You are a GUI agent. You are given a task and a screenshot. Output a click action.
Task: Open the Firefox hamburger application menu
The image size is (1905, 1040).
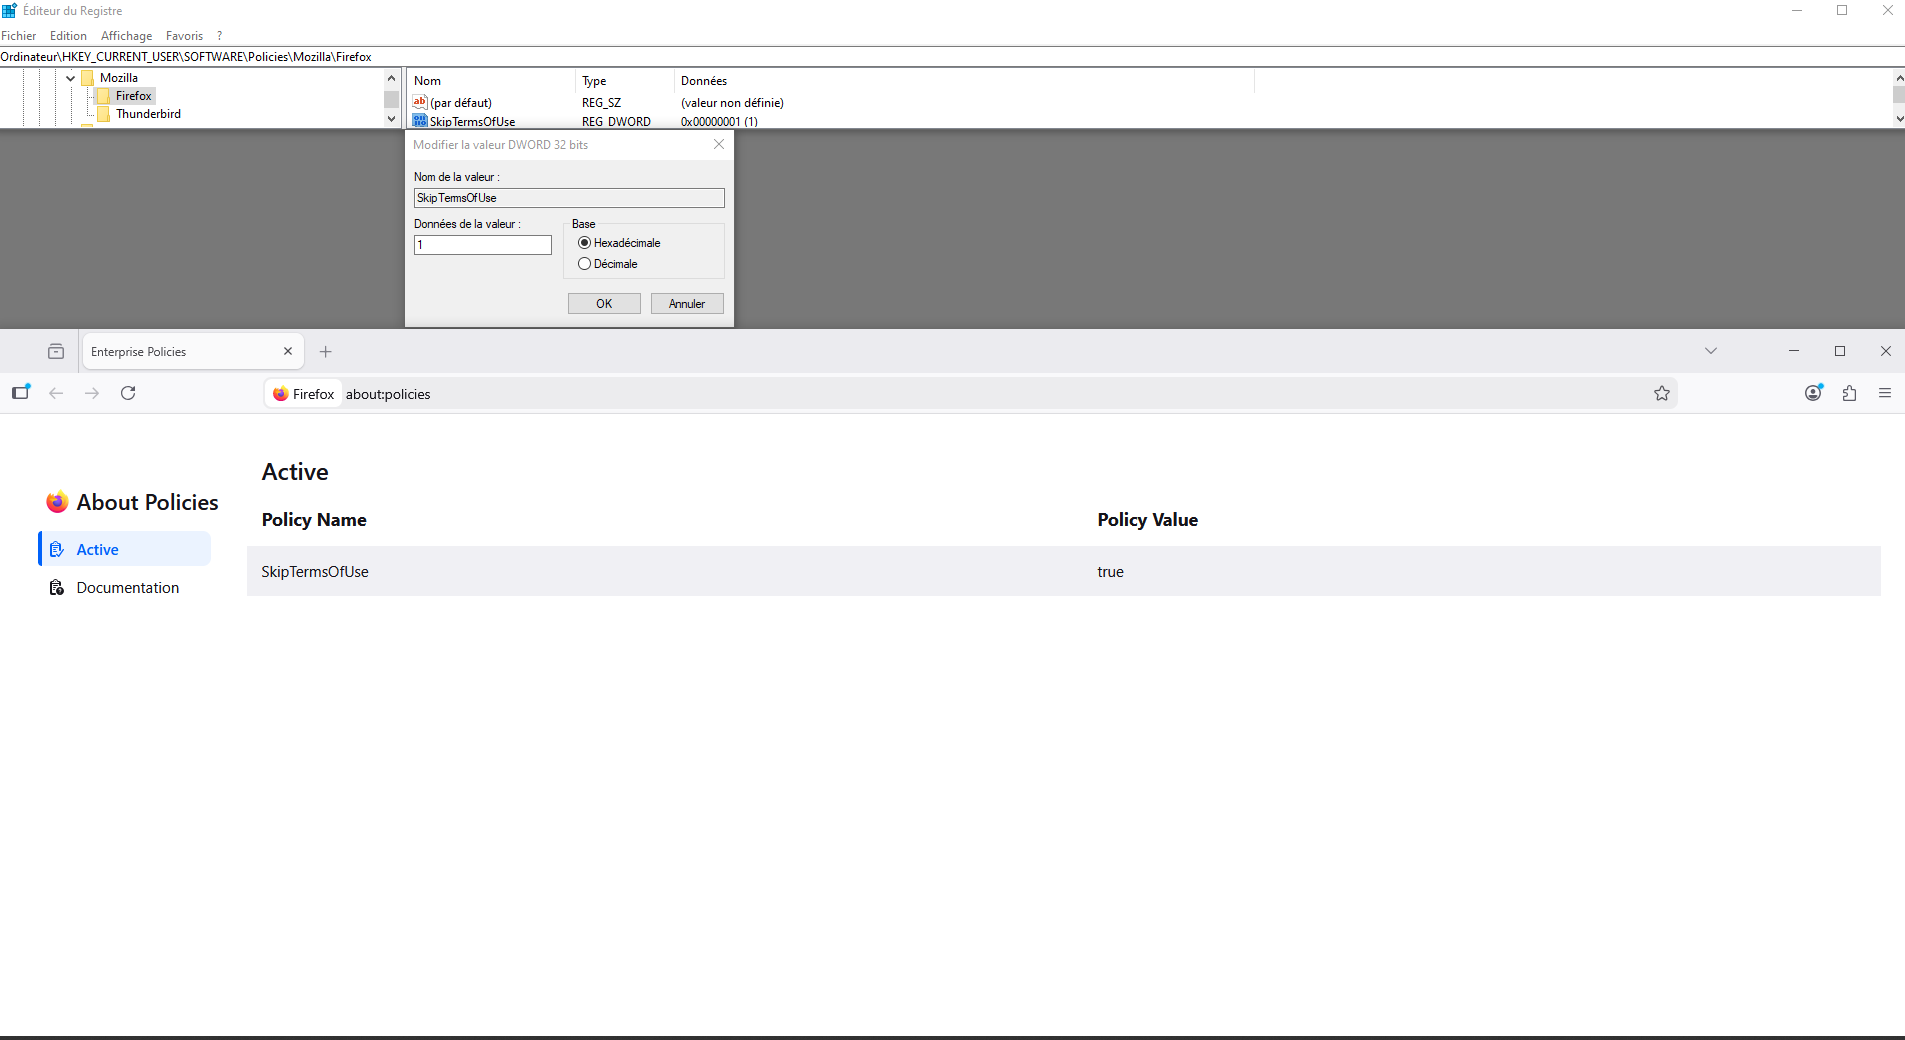click(x=1885, y=393)
